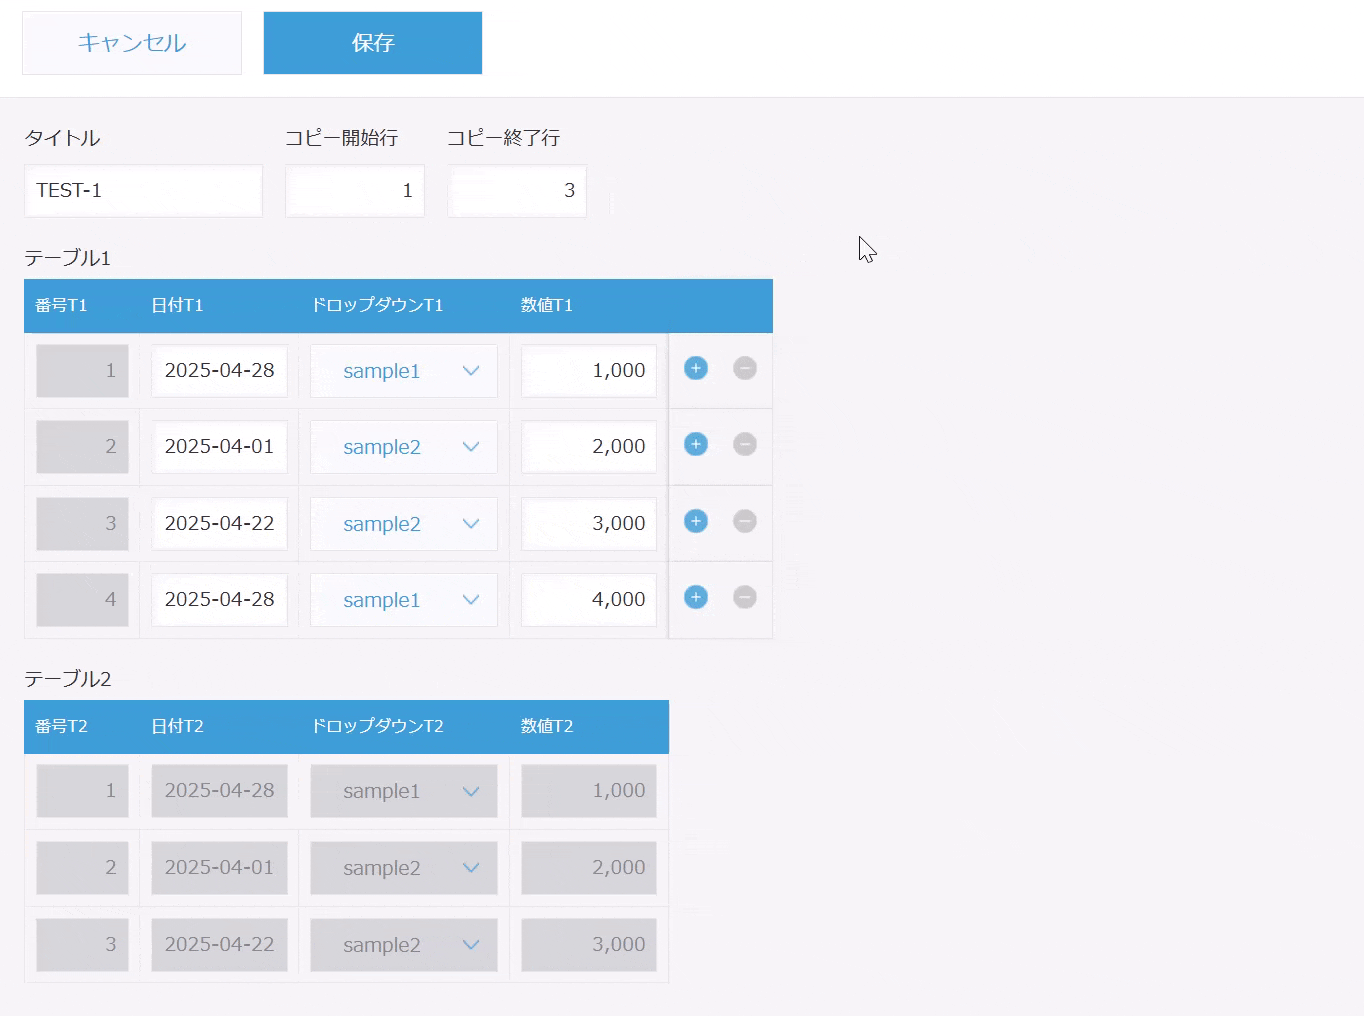Click the 数値T2 field showing 3,000
Viewport: 1364px width, 1016px height.
tap(589, 945)
